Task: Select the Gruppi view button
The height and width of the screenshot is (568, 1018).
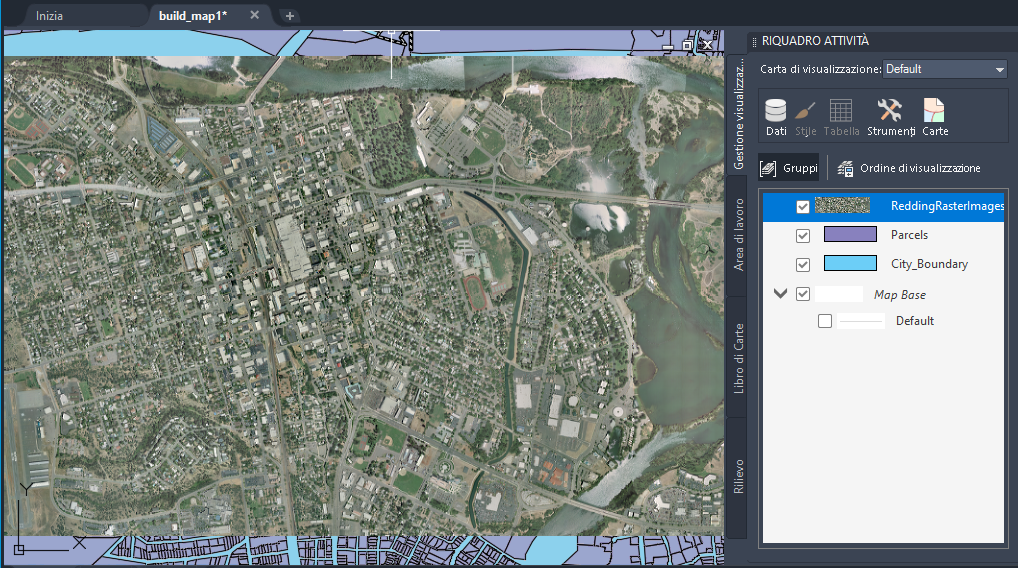Action: click(x=789, y=168)
